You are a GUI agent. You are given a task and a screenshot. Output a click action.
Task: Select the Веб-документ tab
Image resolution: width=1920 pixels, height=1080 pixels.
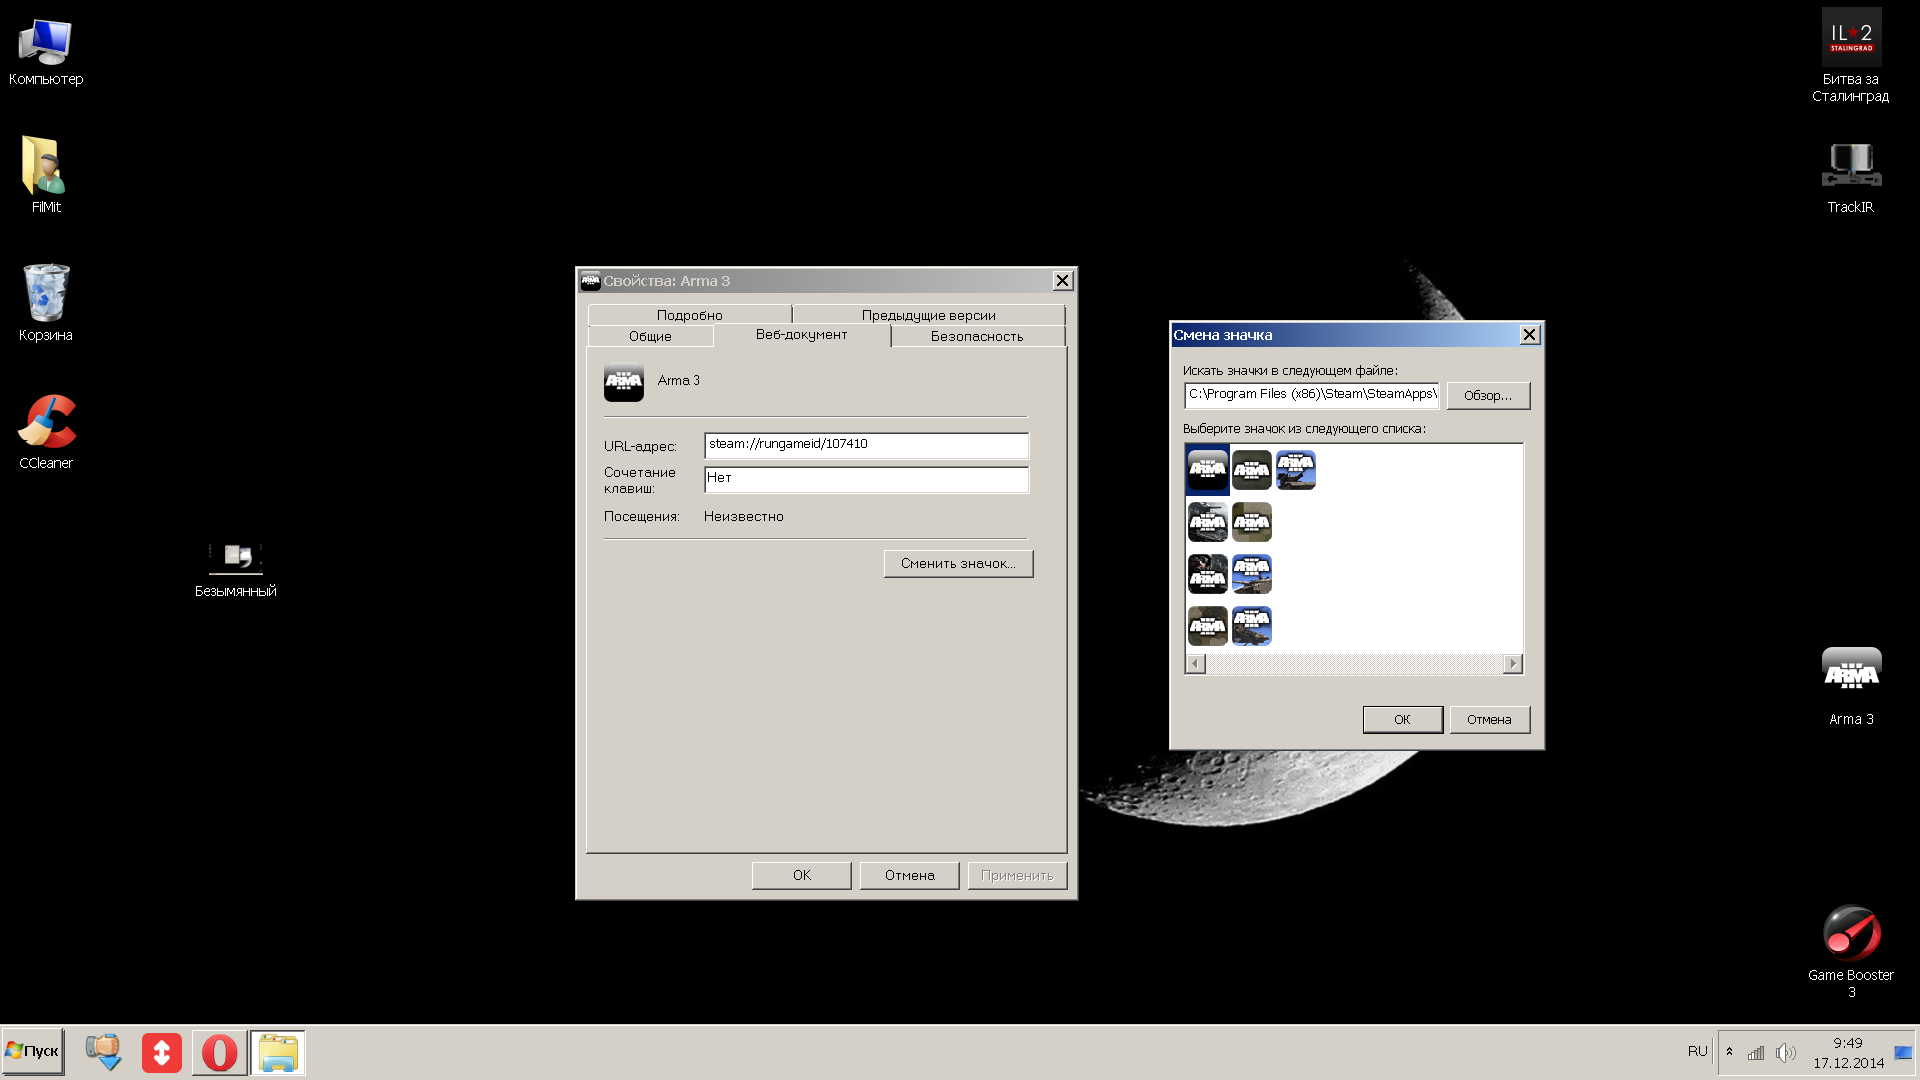[802, 335]
